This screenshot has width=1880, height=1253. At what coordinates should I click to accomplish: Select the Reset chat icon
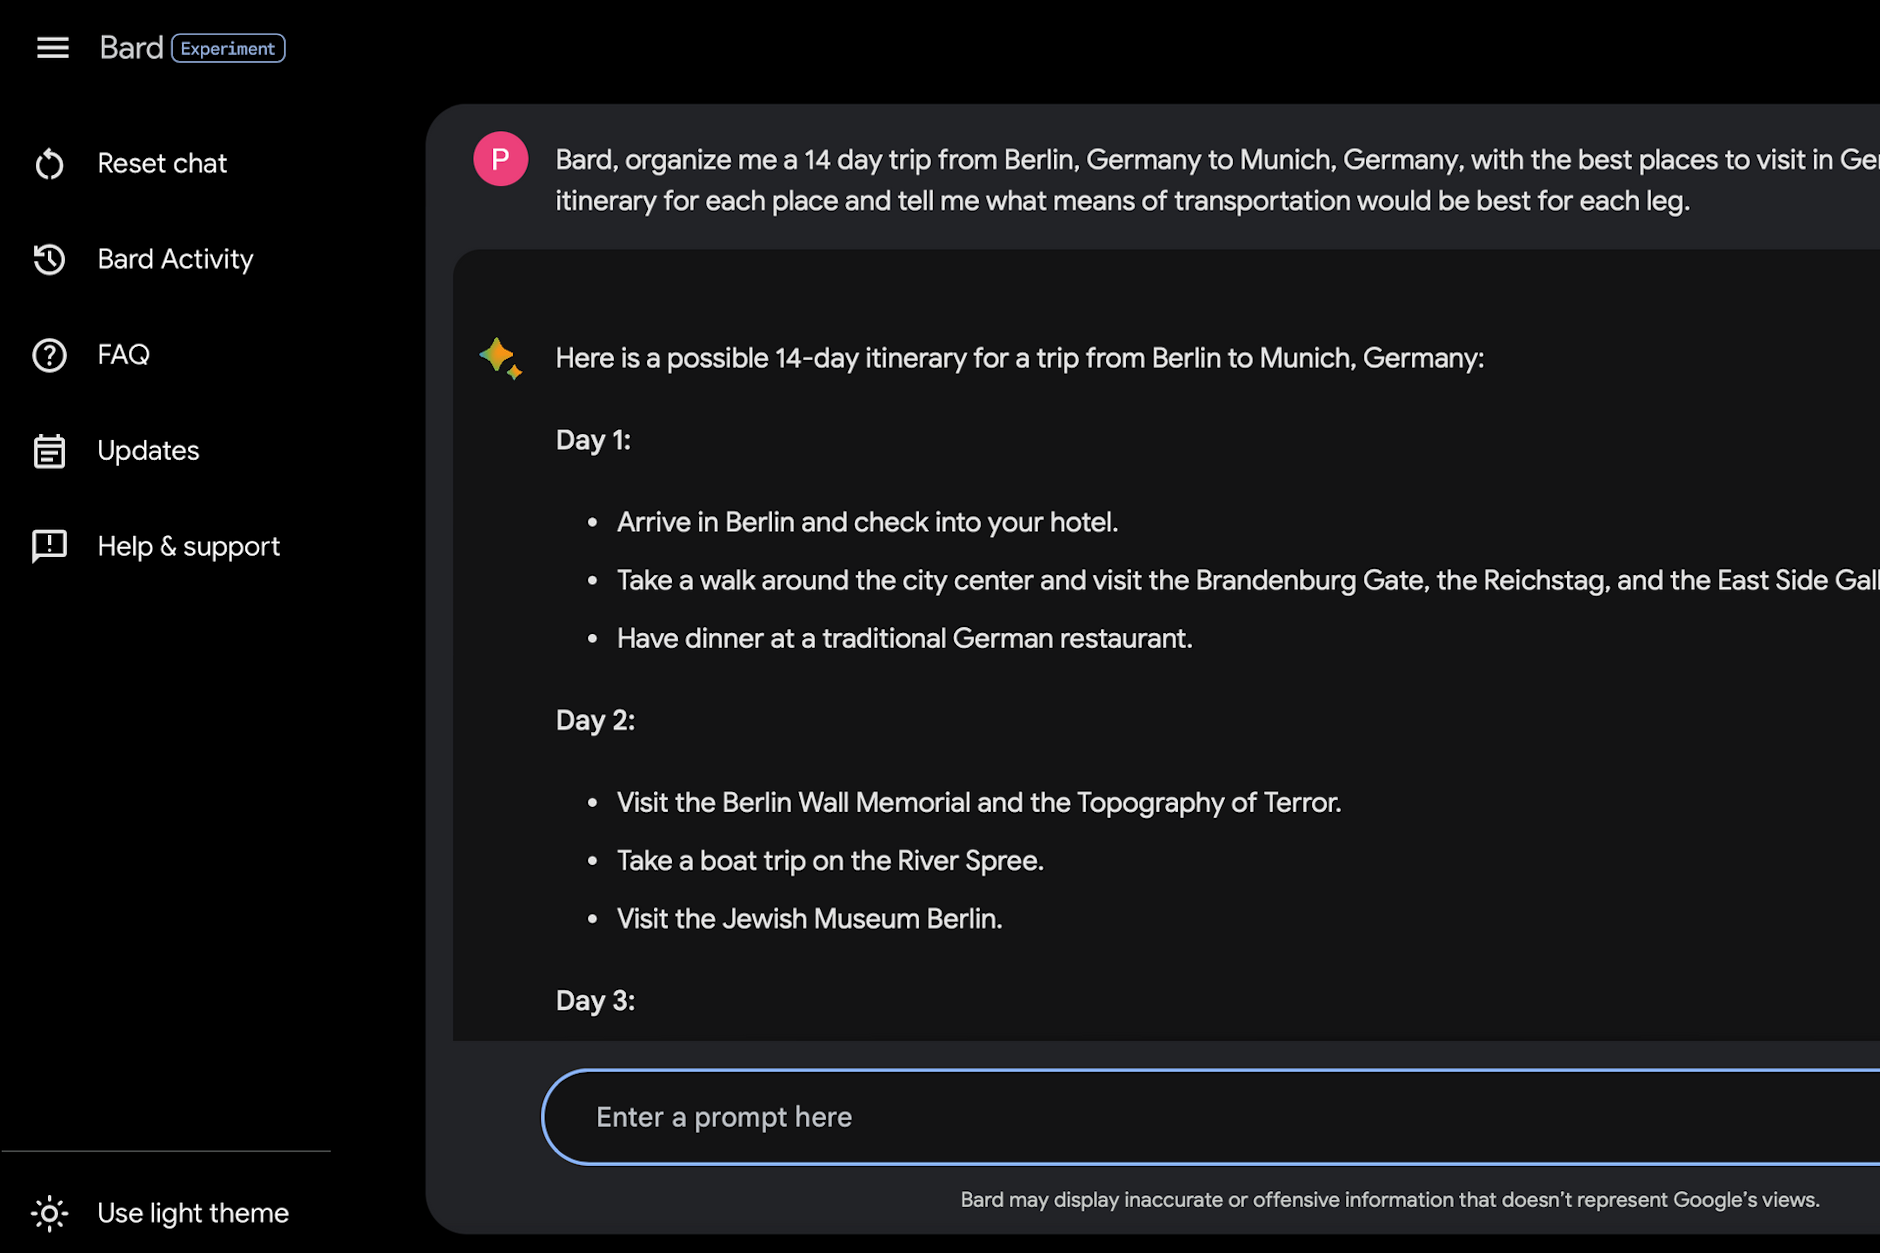pos(49,163)
